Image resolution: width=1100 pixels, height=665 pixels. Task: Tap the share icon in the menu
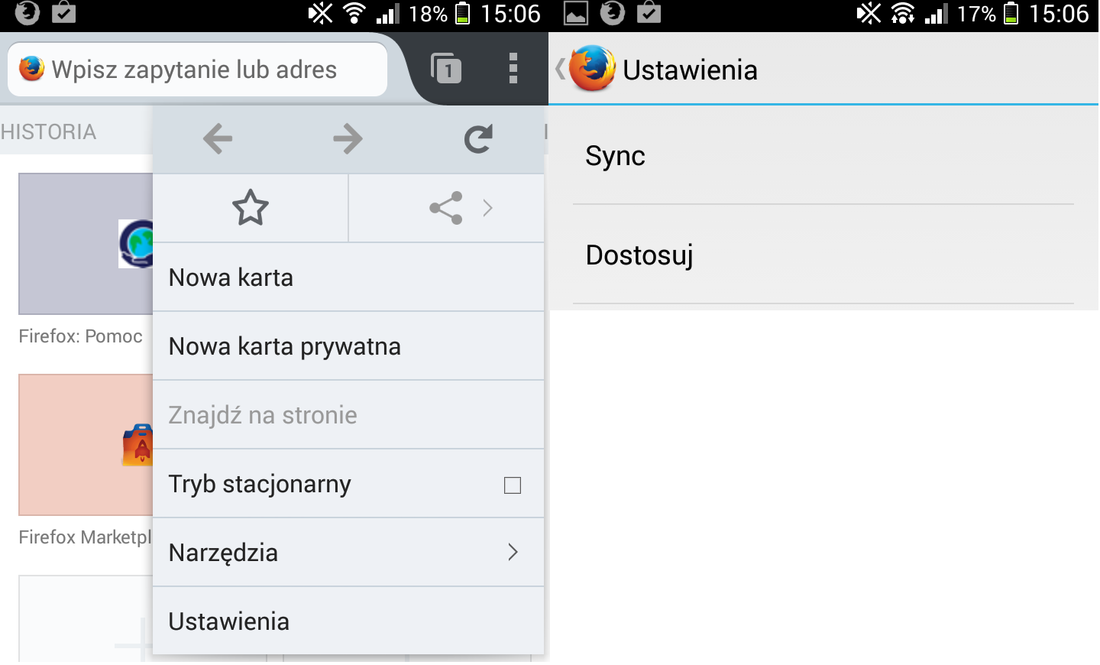click(446, 208)
